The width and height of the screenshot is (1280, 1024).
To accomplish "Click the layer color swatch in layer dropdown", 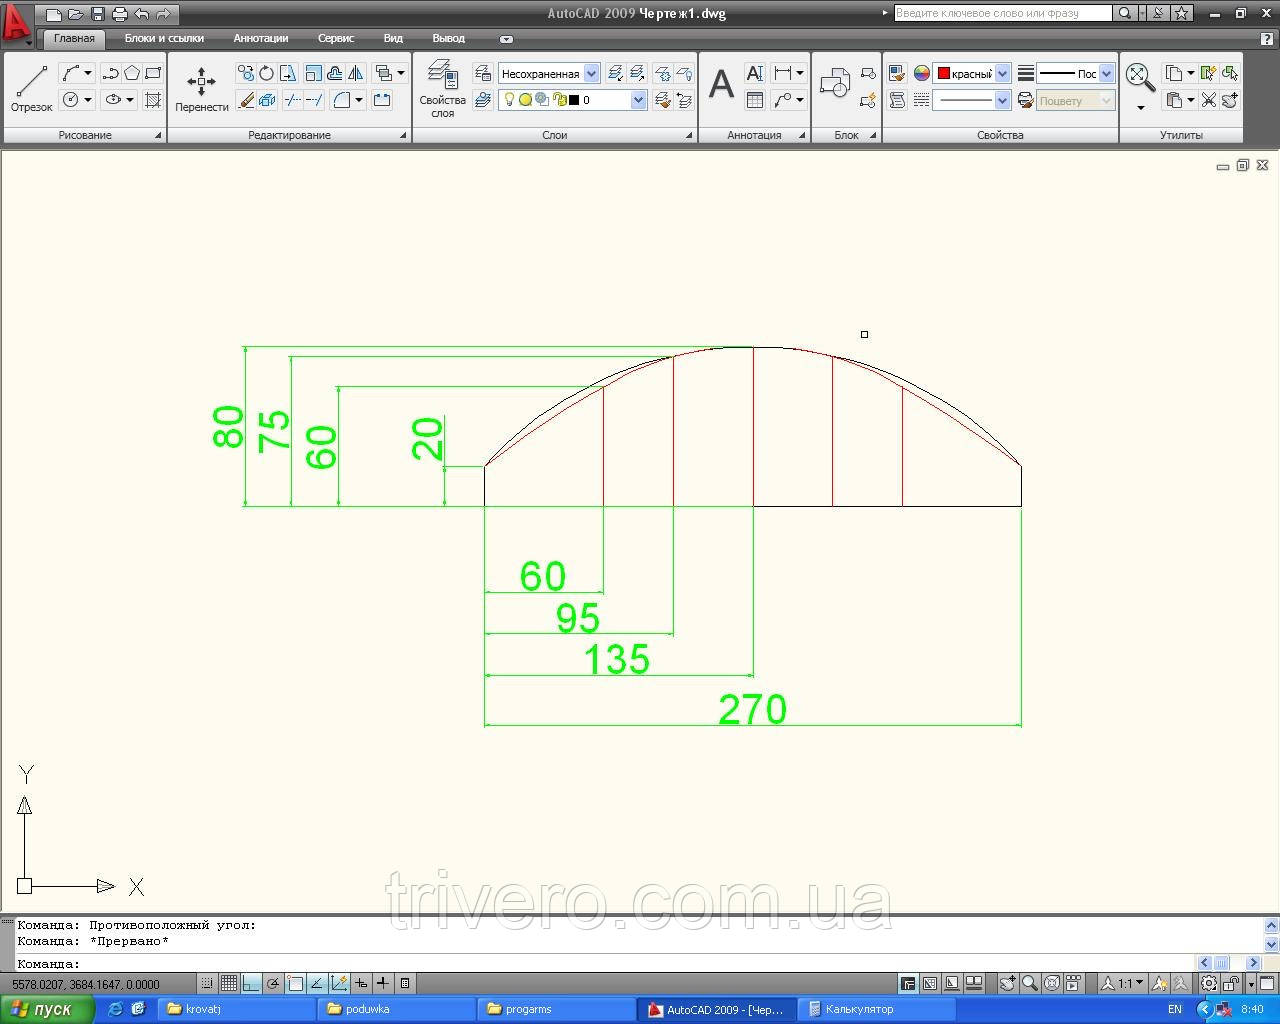I will click(574, 100).
